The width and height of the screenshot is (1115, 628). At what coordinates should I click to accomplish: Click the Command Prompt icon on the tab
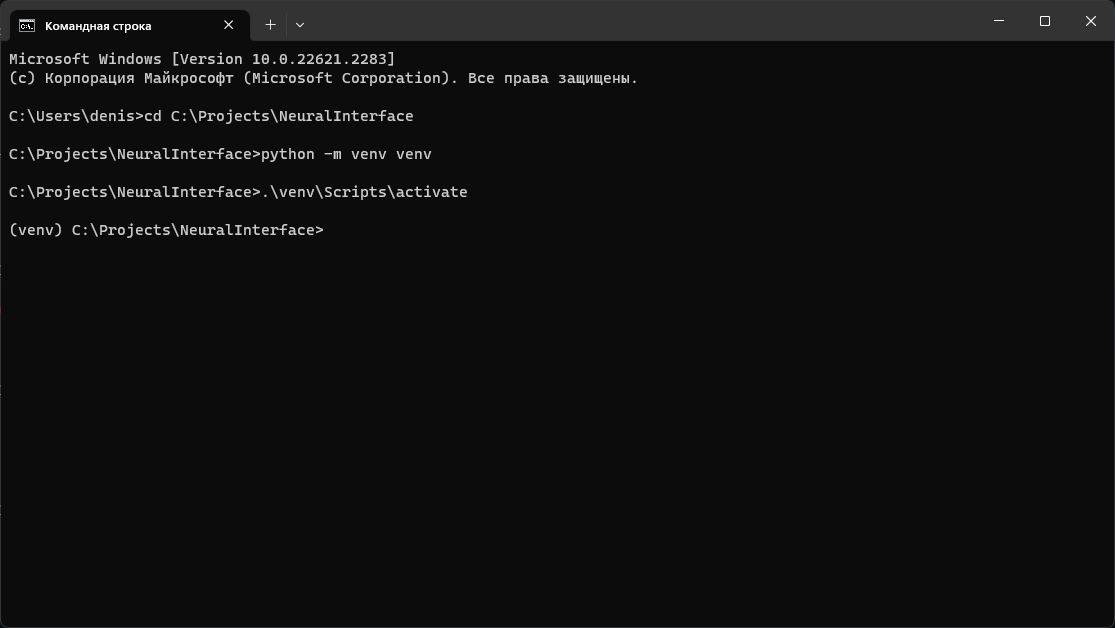25,24
